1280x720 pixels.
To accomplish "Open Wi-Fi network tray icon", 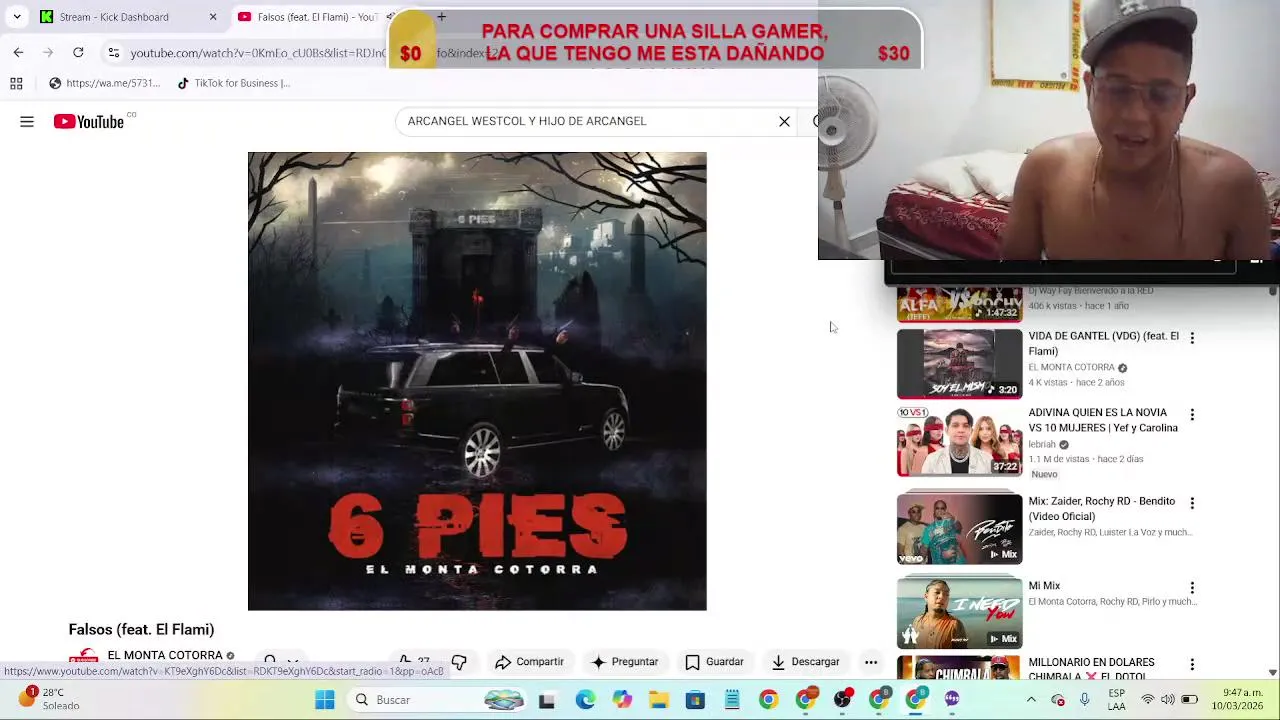I will tap(1148, 700).
